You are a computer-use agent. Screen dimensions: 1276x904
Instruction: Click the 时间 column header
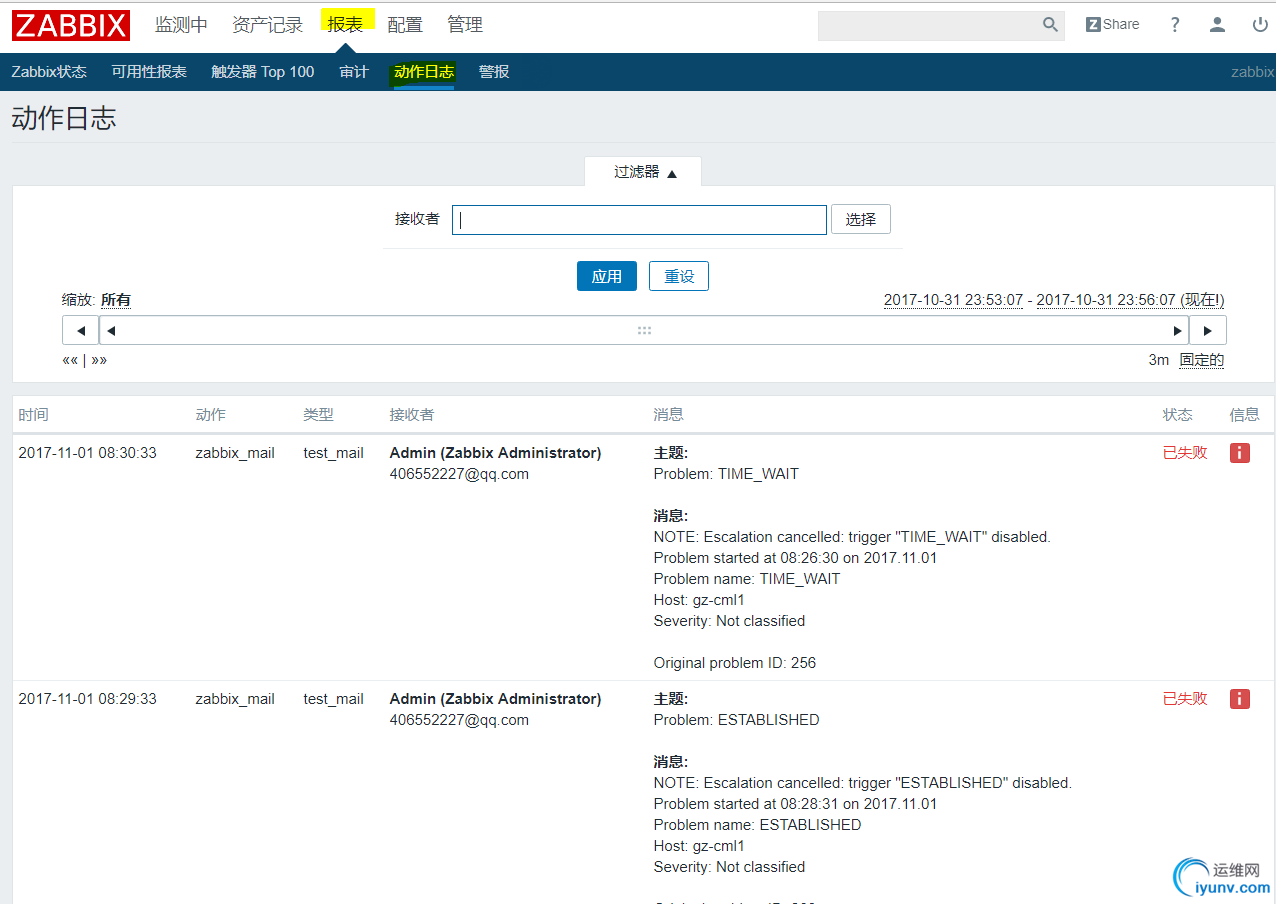point(33,414)
